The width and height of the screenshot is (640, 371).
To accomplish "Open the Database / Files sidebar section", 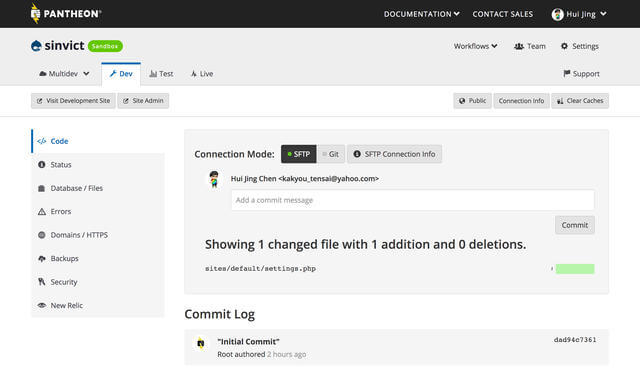I will [98, 188].
